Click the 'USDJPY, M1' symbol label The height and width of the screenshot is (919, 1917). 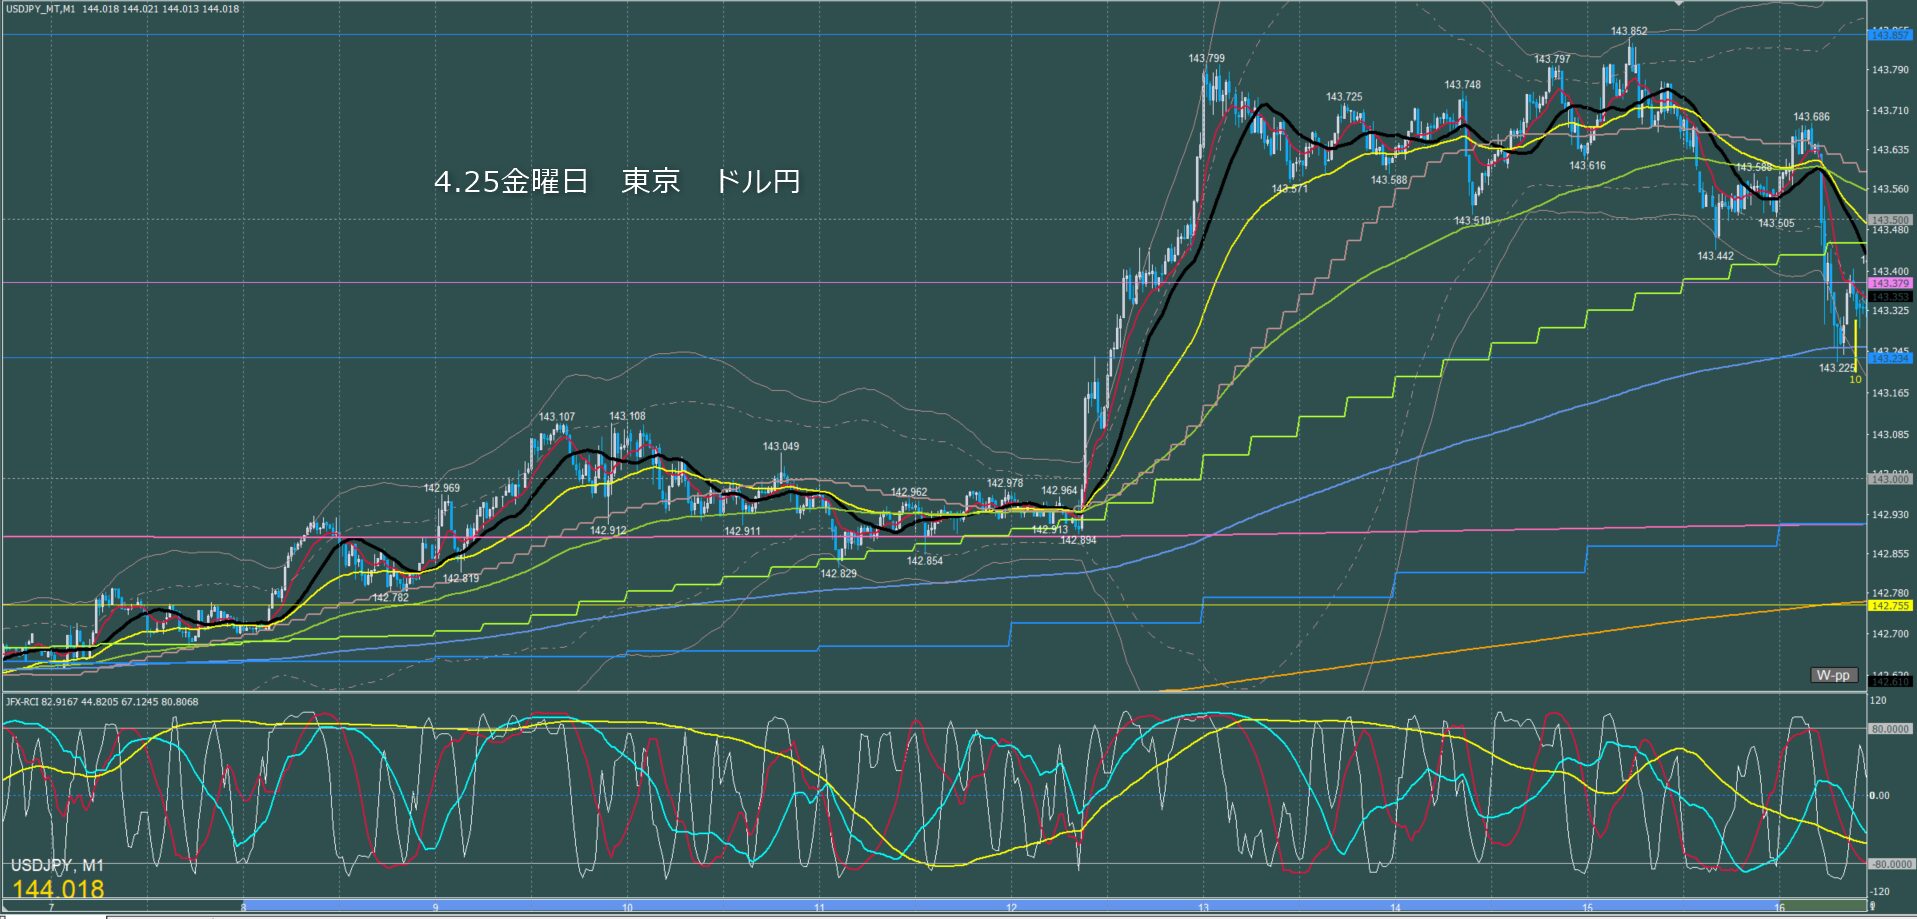(x=57, y=865)
